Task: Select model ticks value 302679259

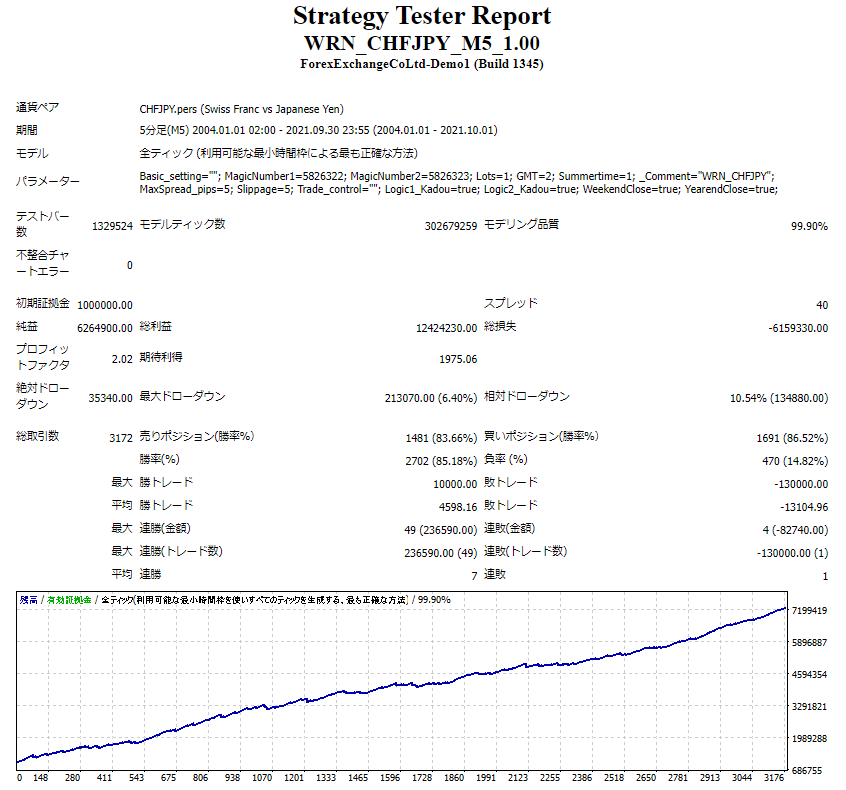Action: coord(451,226)
